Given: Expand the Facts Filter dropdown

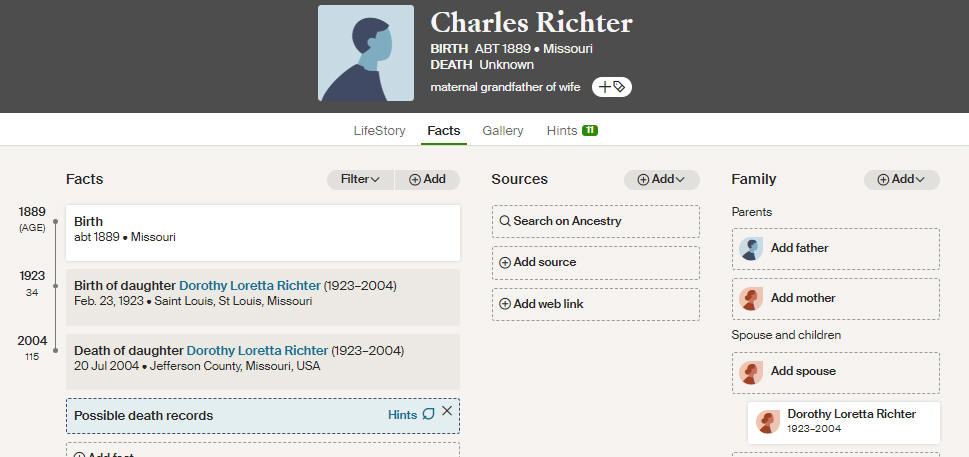Looking at the screenshot, I should click(x=360, y=180).
